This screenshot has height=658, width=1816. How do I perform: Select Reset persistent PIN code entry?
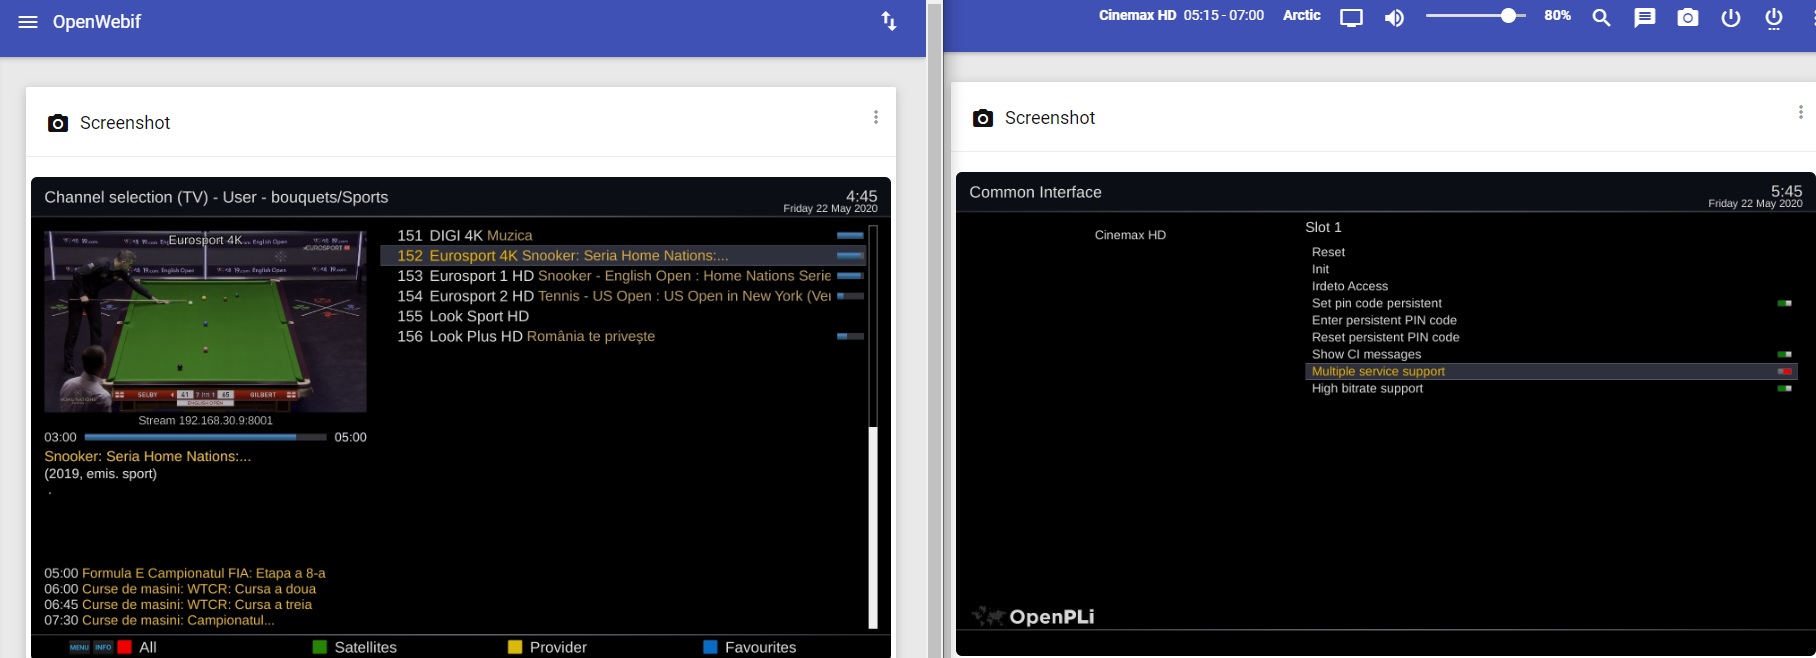[x=1551, y=337]
